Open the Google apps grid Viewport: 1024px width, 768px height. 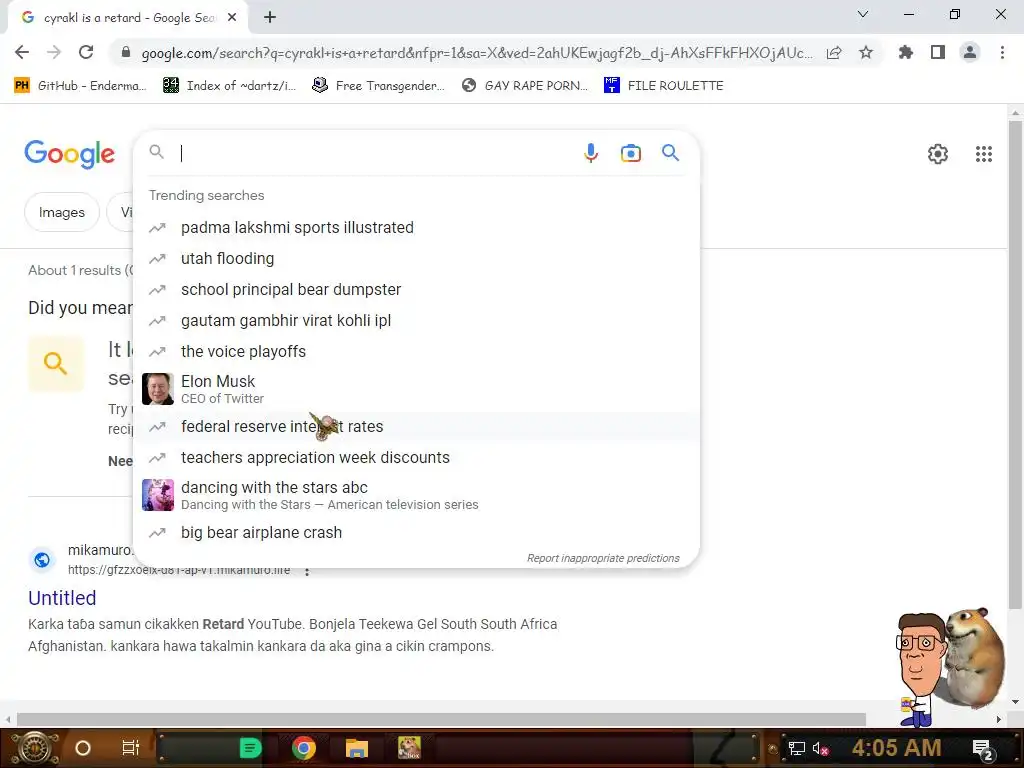tap(984, 154)
